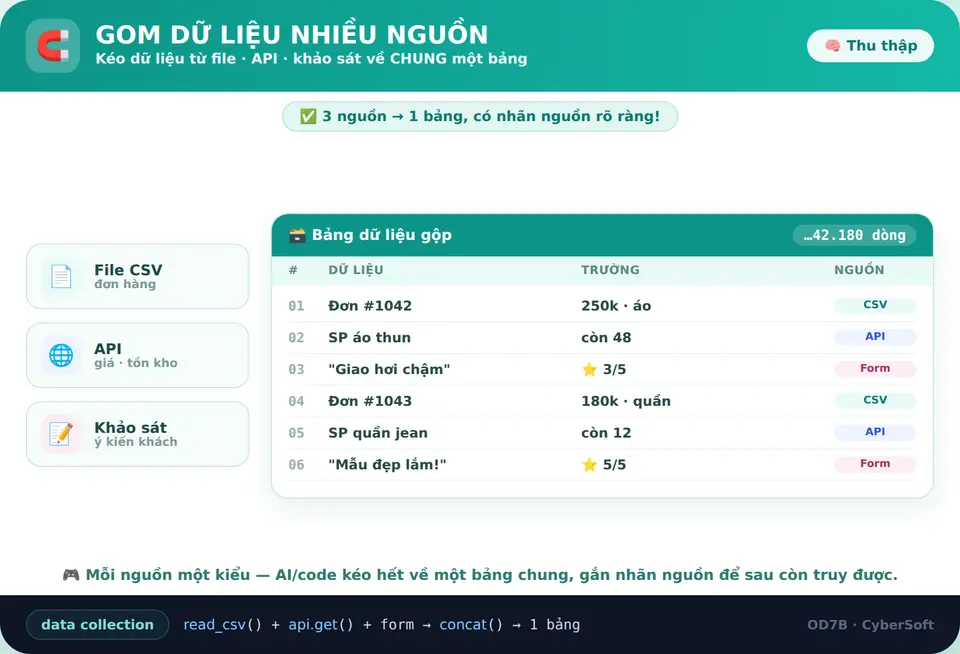Click the star icon beside 3/5 rating

590,369
